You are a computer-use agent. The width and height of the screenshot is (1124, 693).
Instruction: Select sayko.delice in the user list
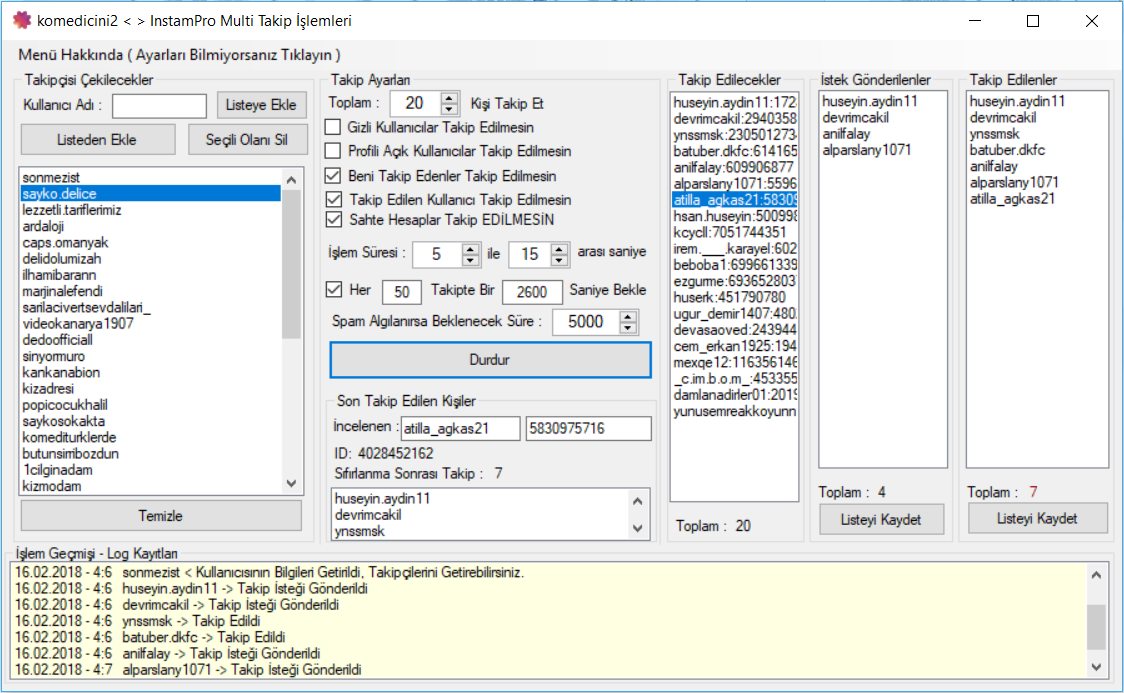151,193
